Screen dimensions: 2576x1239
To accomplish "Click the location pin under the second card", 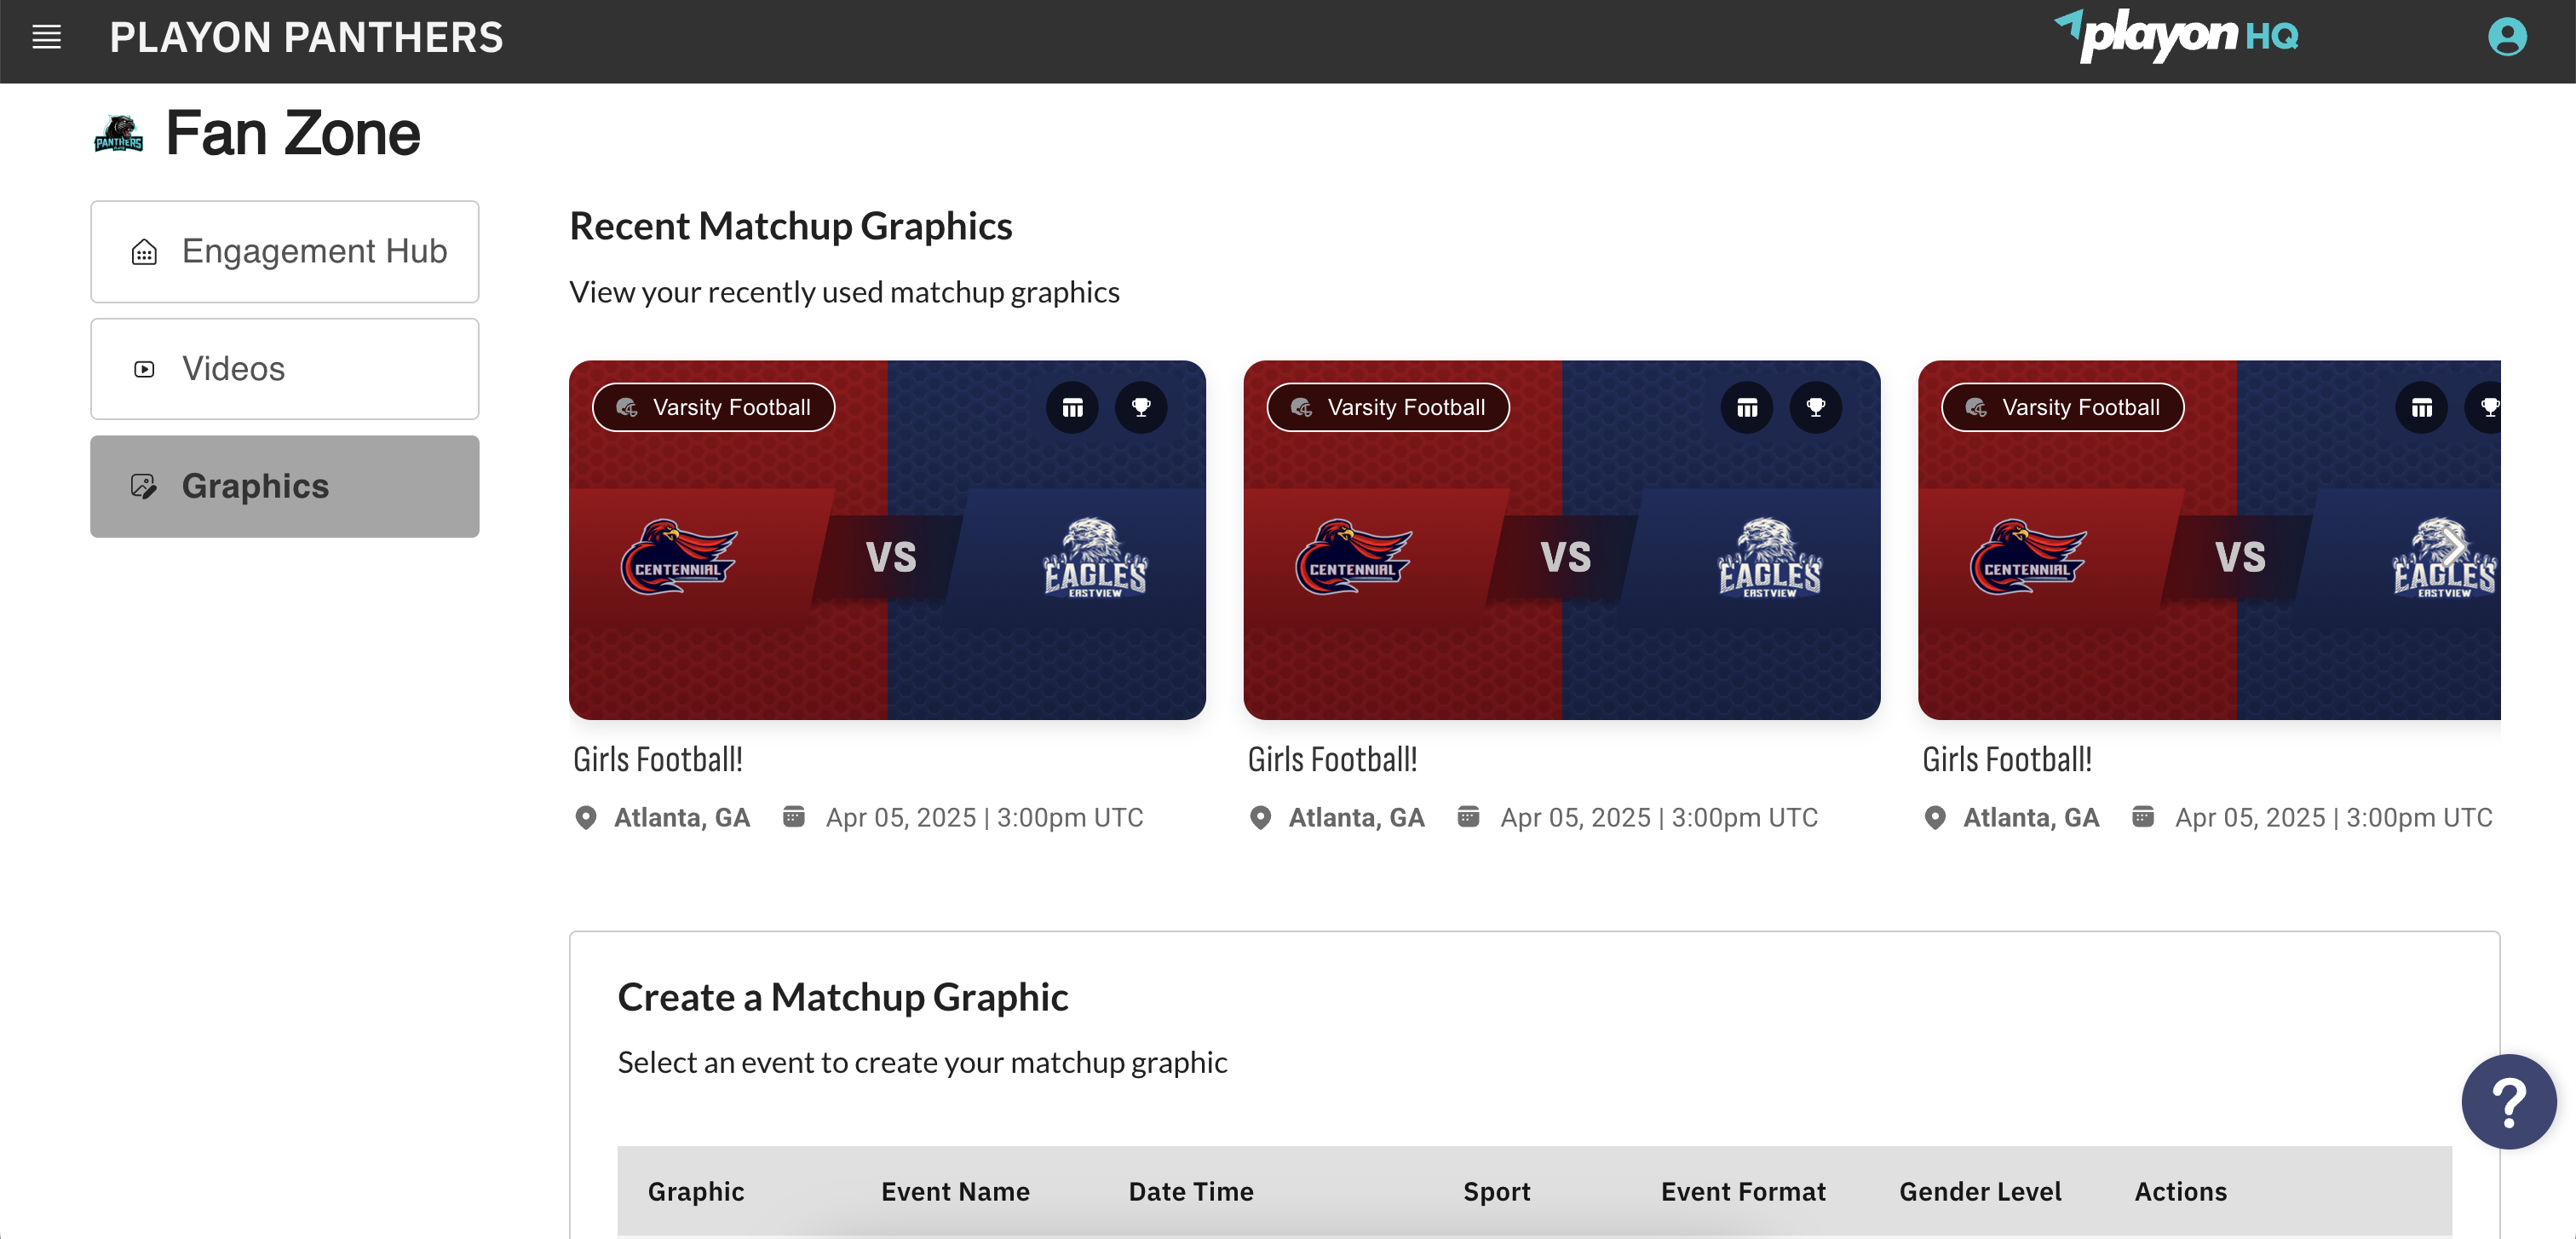I will [x=1261, y=817].
